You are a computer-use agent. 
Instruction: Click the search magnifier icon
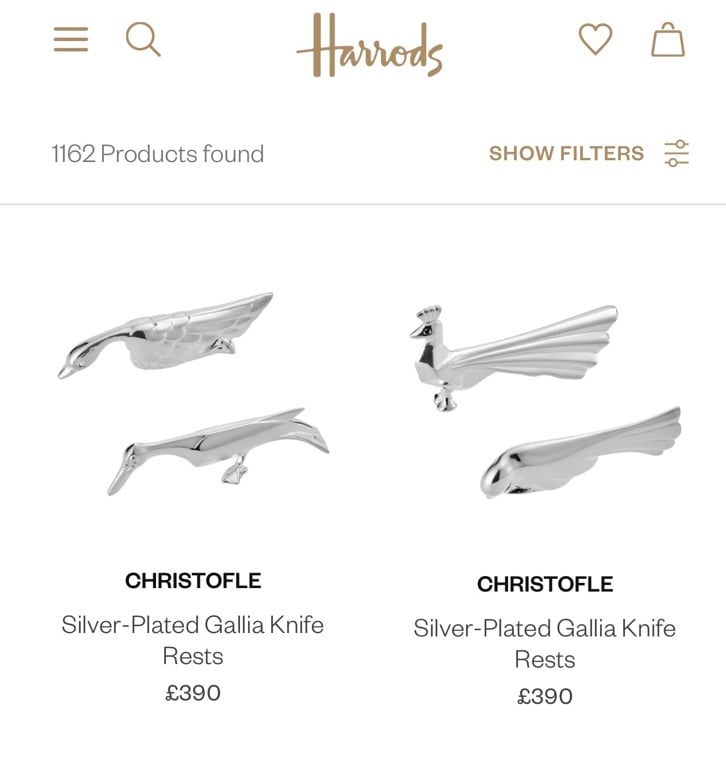point(143,40)
